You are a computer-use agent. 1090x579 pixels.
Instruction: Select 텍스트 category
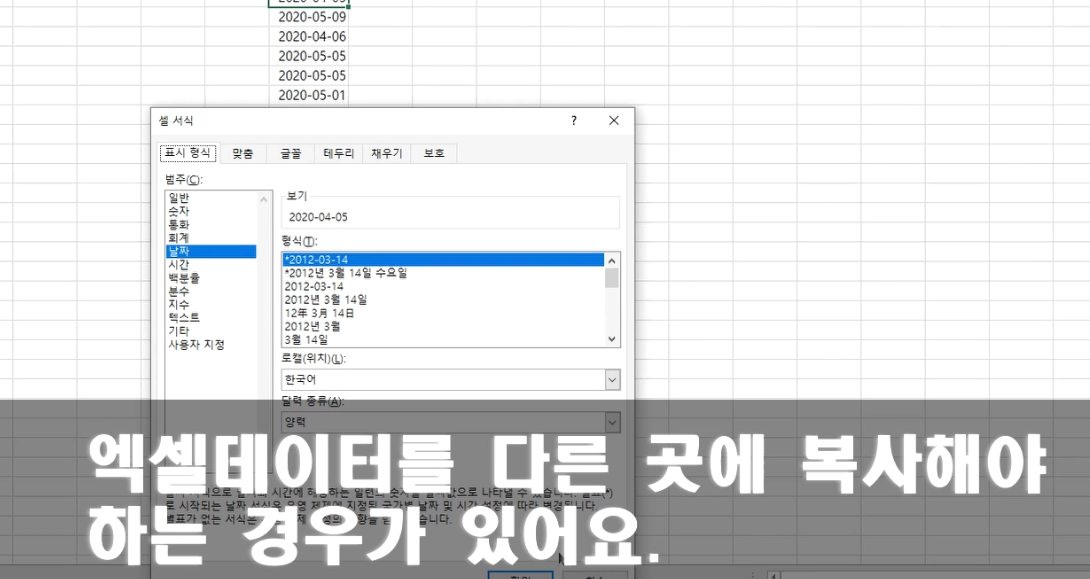point(211,318)
